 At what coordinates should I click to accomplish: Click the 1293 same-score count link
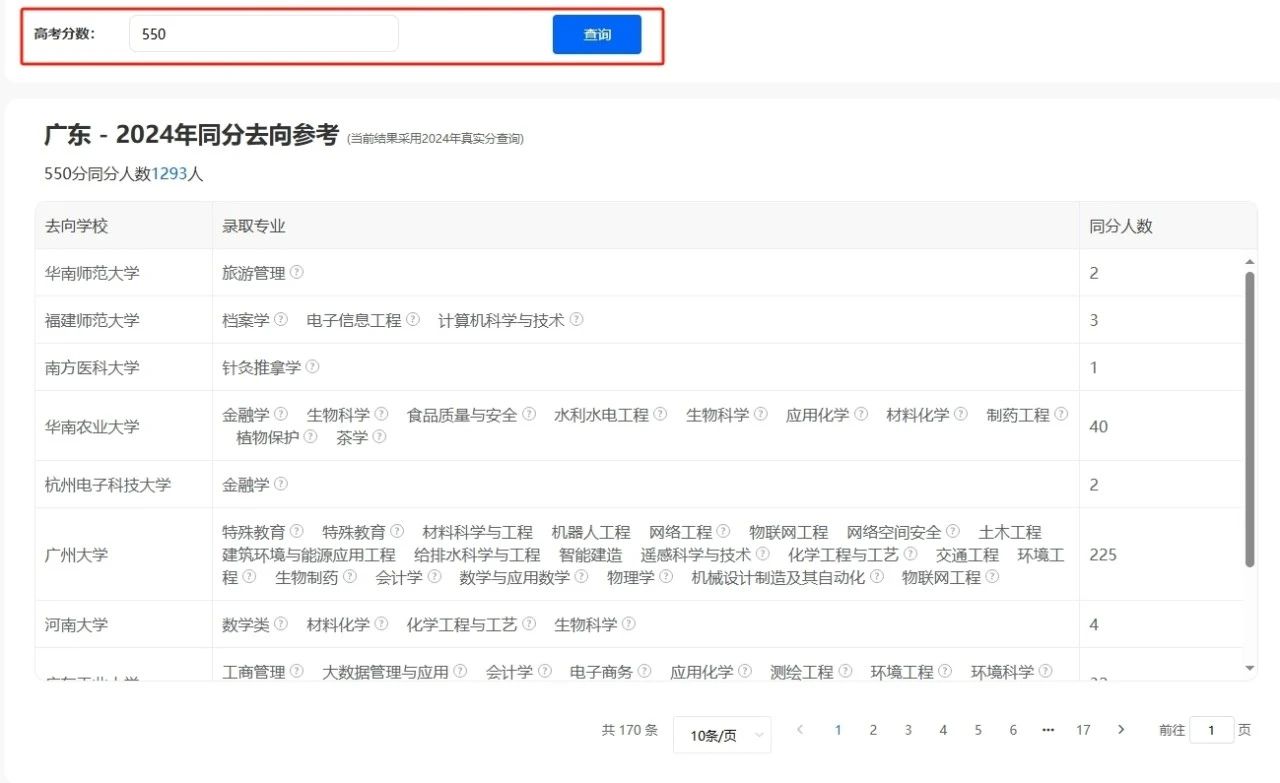click(x=168, y=173)
